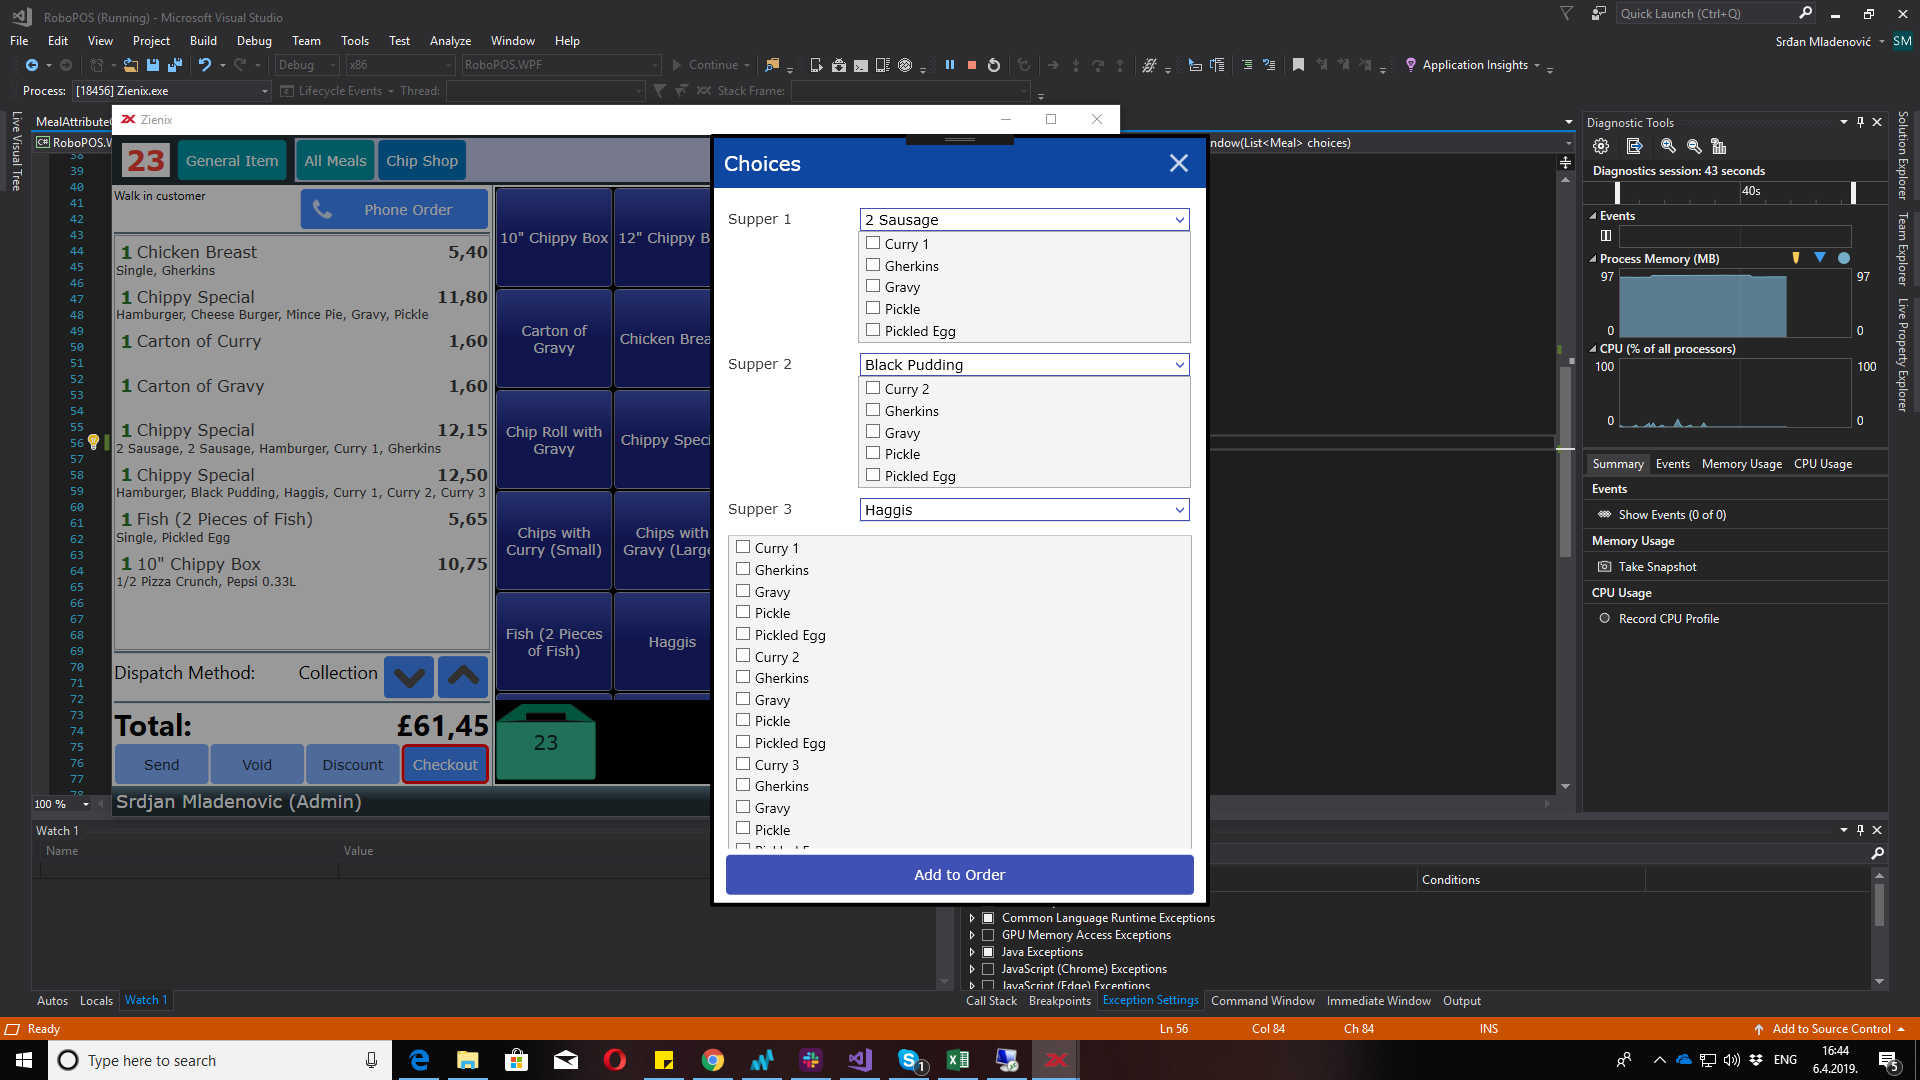This screenshot has width=1920, height=1080.
Task: Click green box icon showing 23
Action: [545, 741]
